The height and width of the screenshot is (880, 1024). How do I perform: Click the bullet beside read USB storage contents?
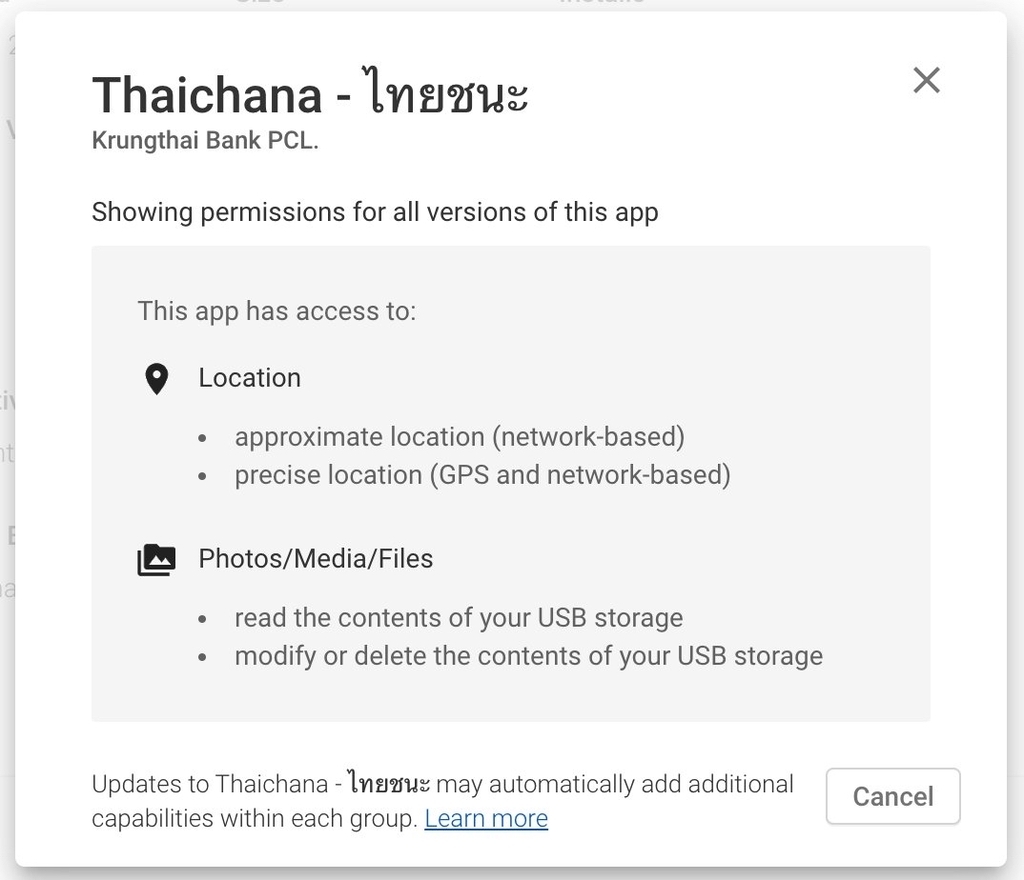[x=203, y=620]
